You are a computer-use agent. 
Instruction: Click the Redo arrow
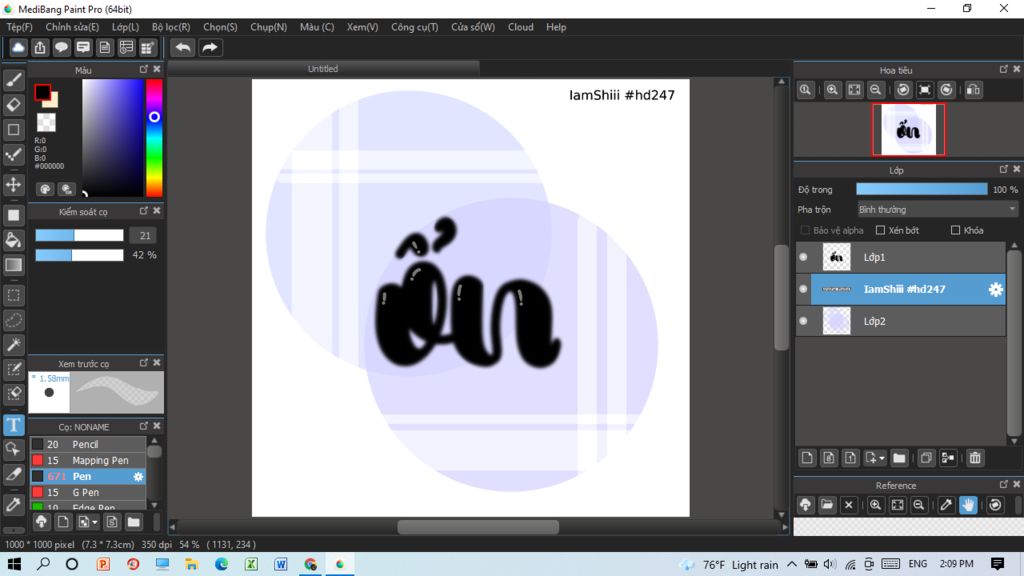[210, 48]
